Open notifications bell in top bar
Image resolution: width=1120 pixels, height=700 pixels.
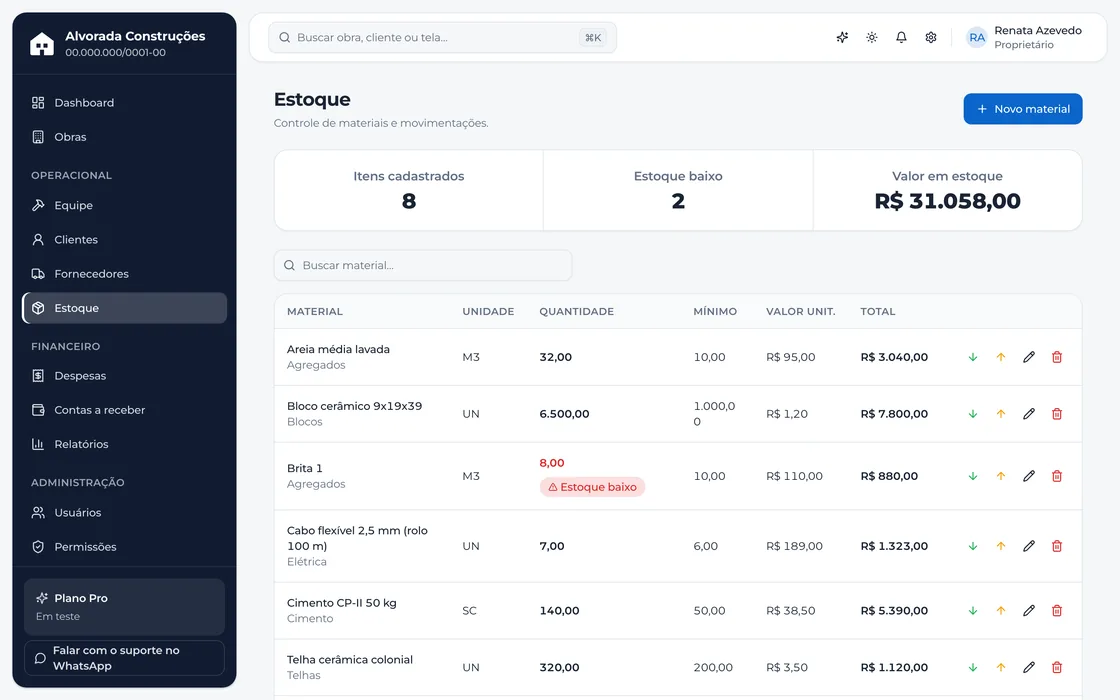pyautogui.click(x=901, y=37)
